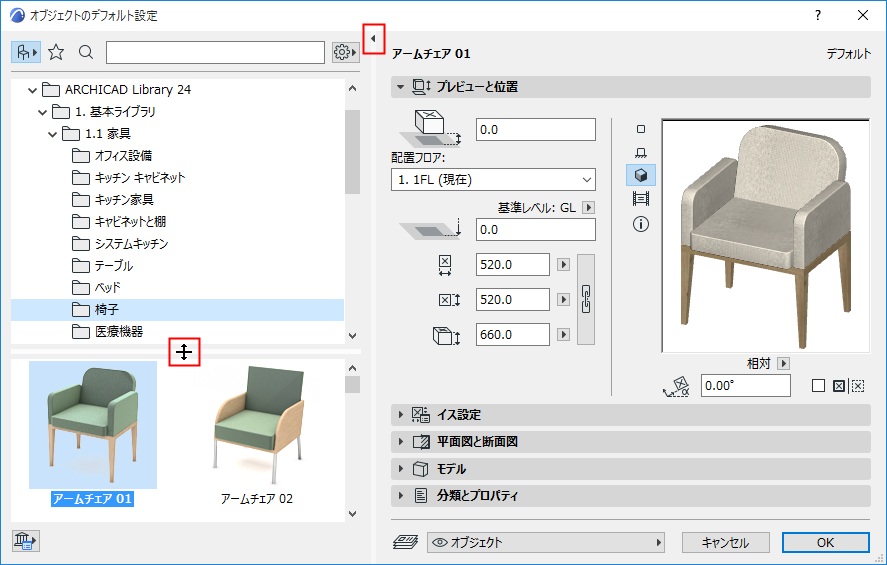Select the キャビネットと棚 folder
Image resolution: width=887 pixels, height=565 pixels.
119,222
